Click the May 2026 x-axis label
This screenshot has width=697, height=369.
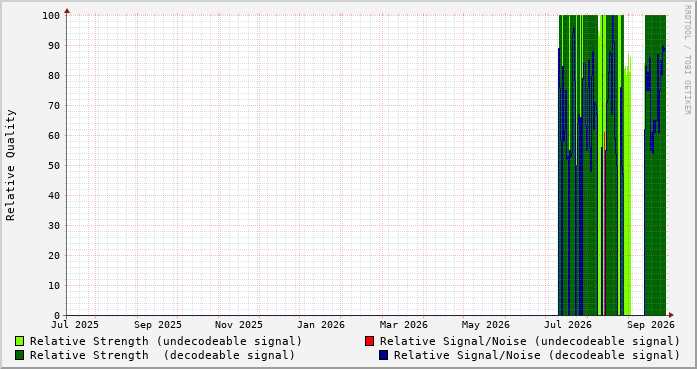click(x=485, y=325)
